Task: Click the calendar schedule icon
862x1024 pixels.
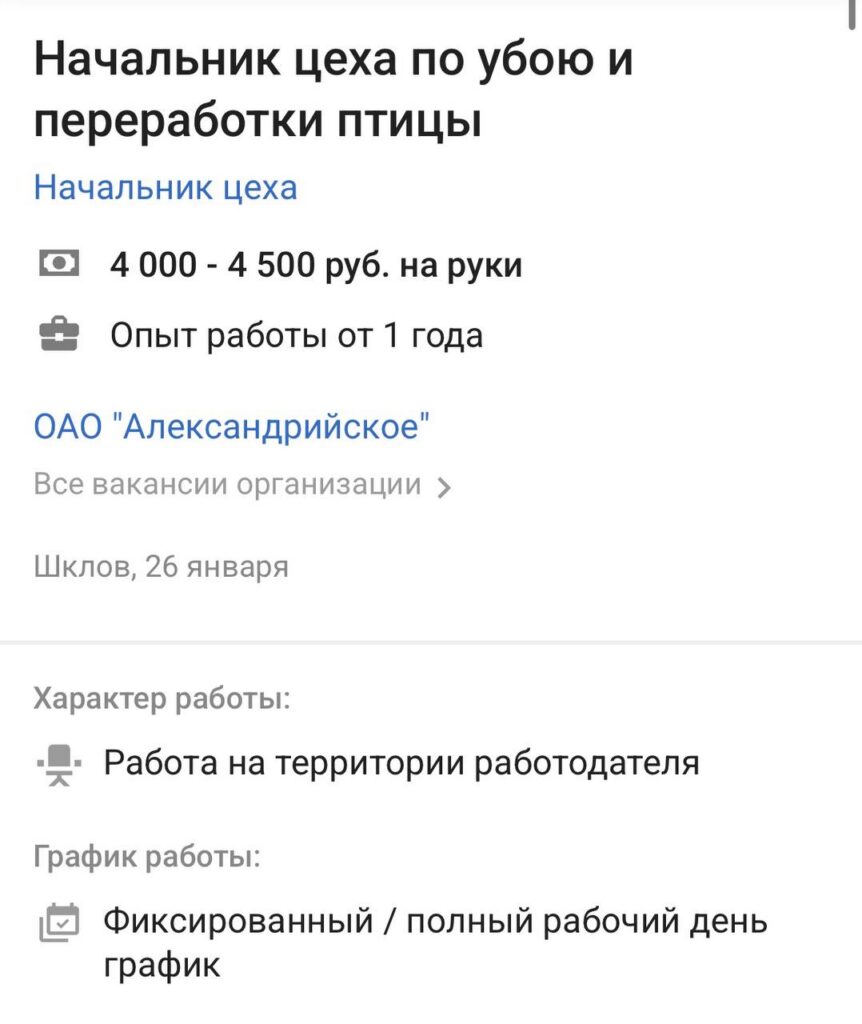Action: point(58,922)
